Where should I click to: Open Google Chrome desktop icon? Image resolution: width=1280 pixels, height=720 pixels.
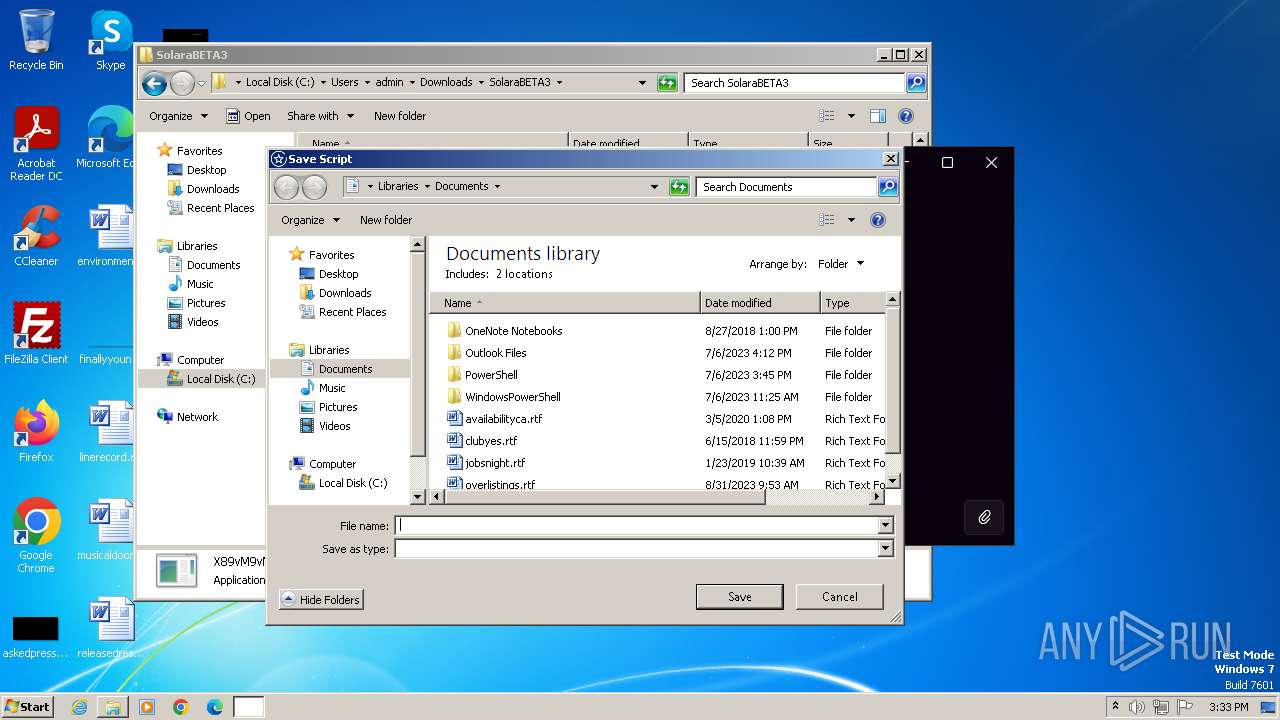[x=36, y=535]
